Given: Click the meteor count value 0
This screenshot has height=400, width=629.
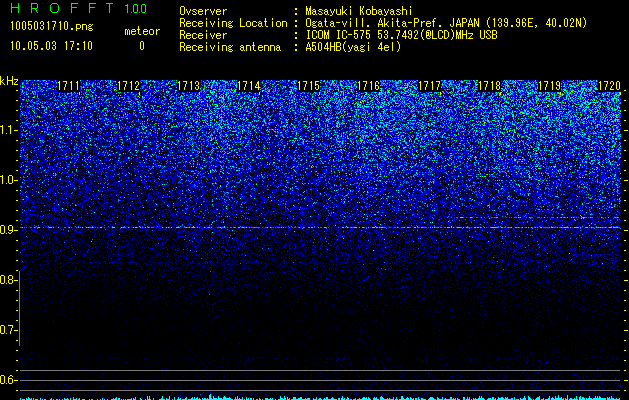Looking at the screenshot, I should click(142, 46).
